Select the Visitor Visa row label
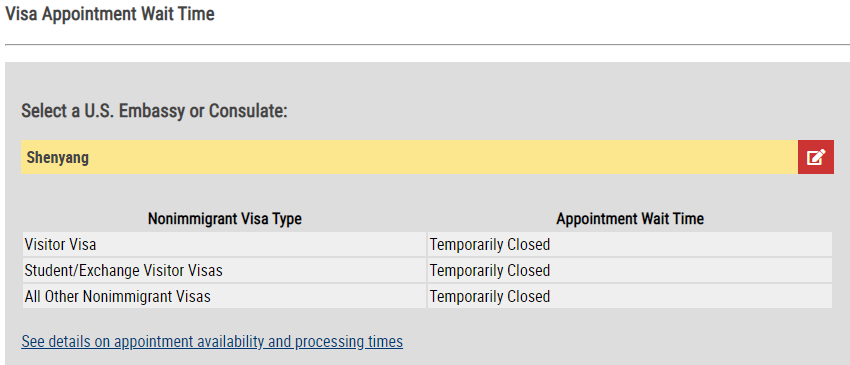850x365 pixels. 60,245
